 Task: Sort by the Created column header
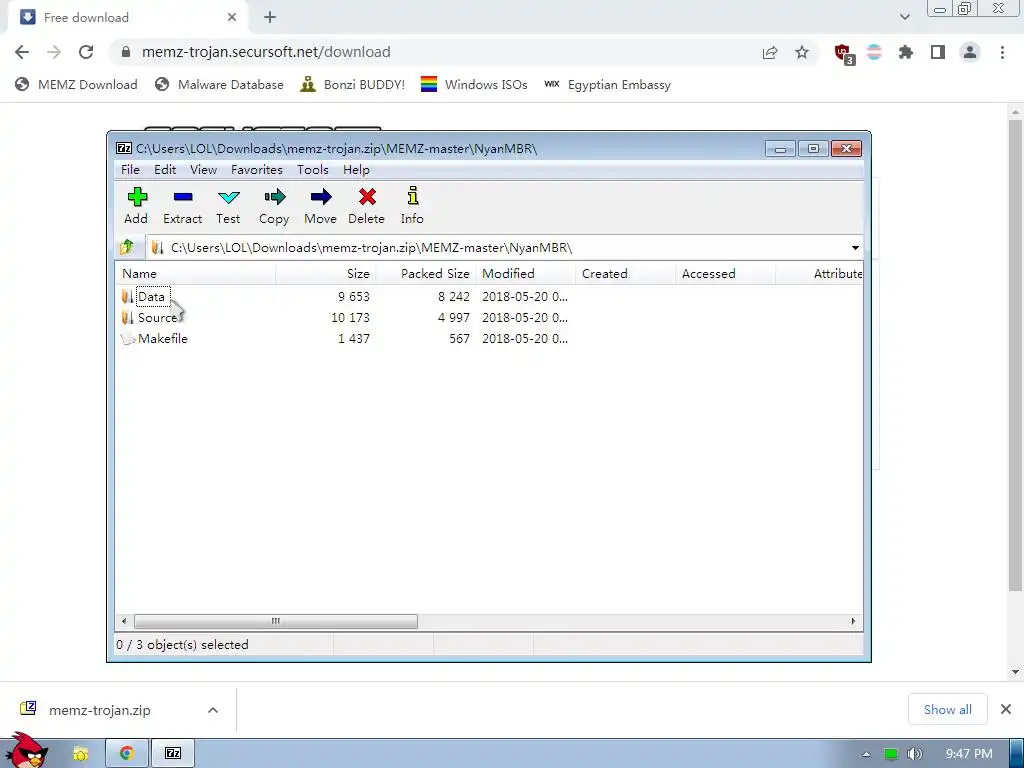(626, 274)
